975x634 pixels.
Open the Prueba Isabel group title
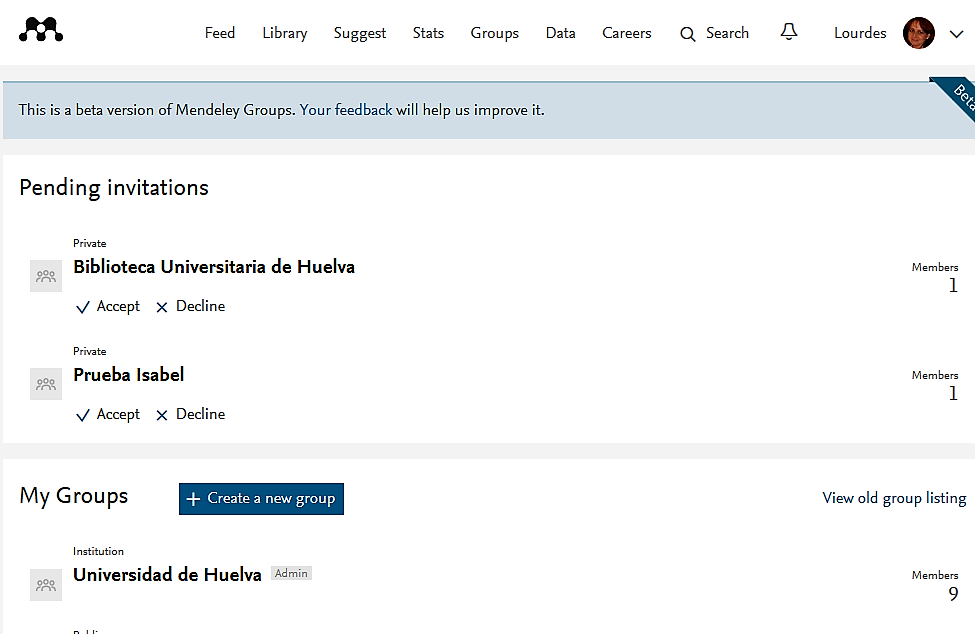[129, 375]
